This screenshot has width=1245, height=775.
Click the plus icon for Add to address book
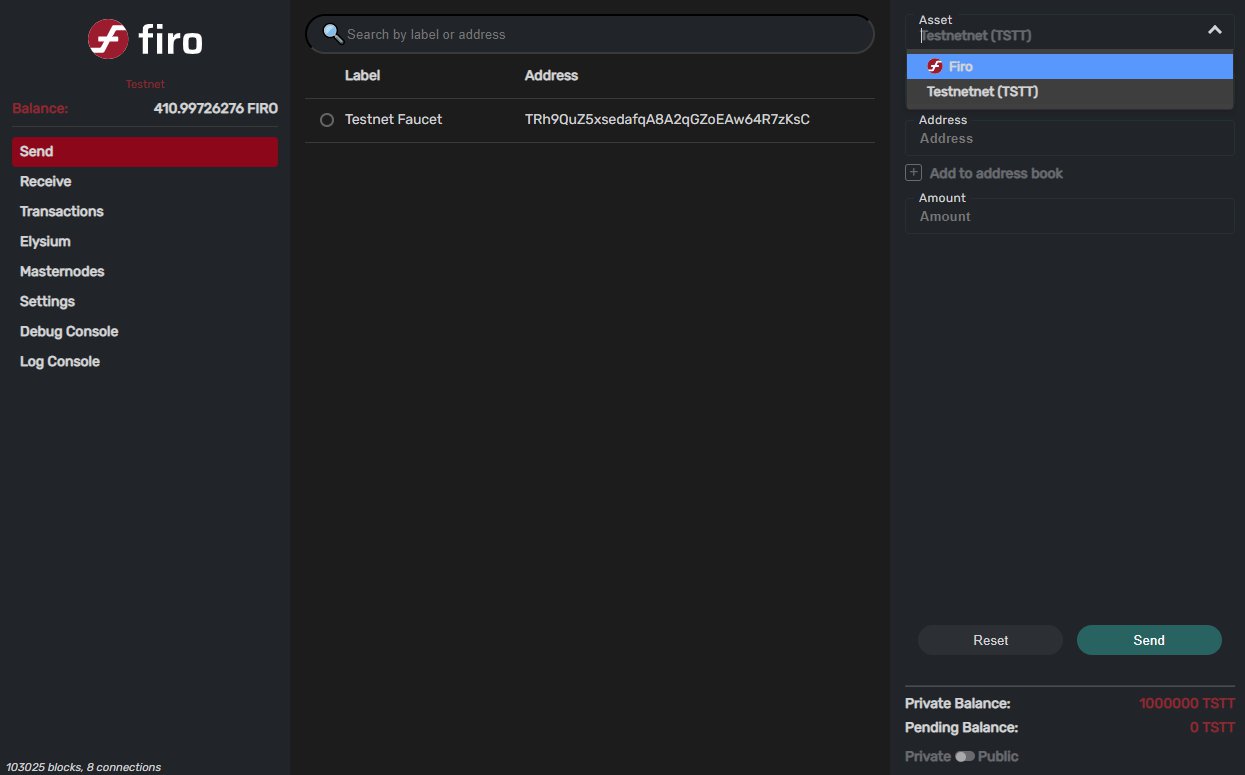(x=913, y=173)
